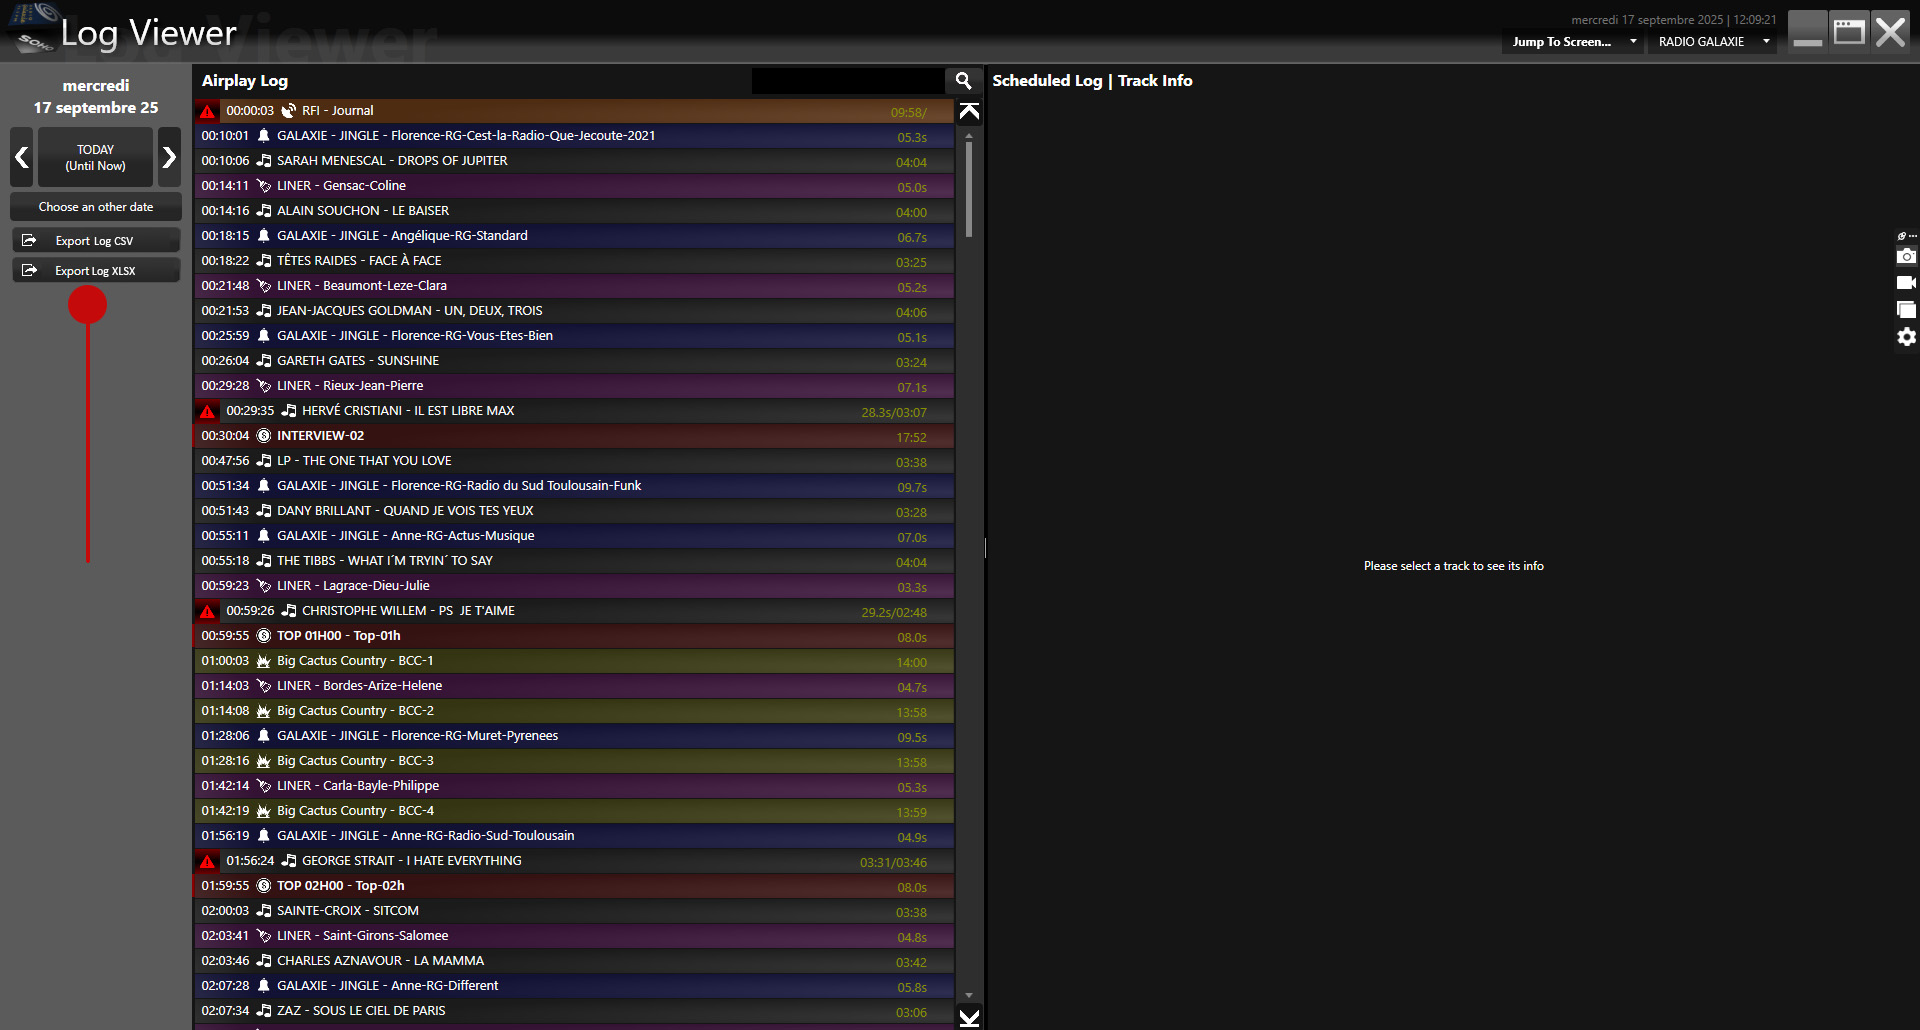Click the video recorder icon
Viewport: 1920px width, 1030px height.
(1906, 283)
